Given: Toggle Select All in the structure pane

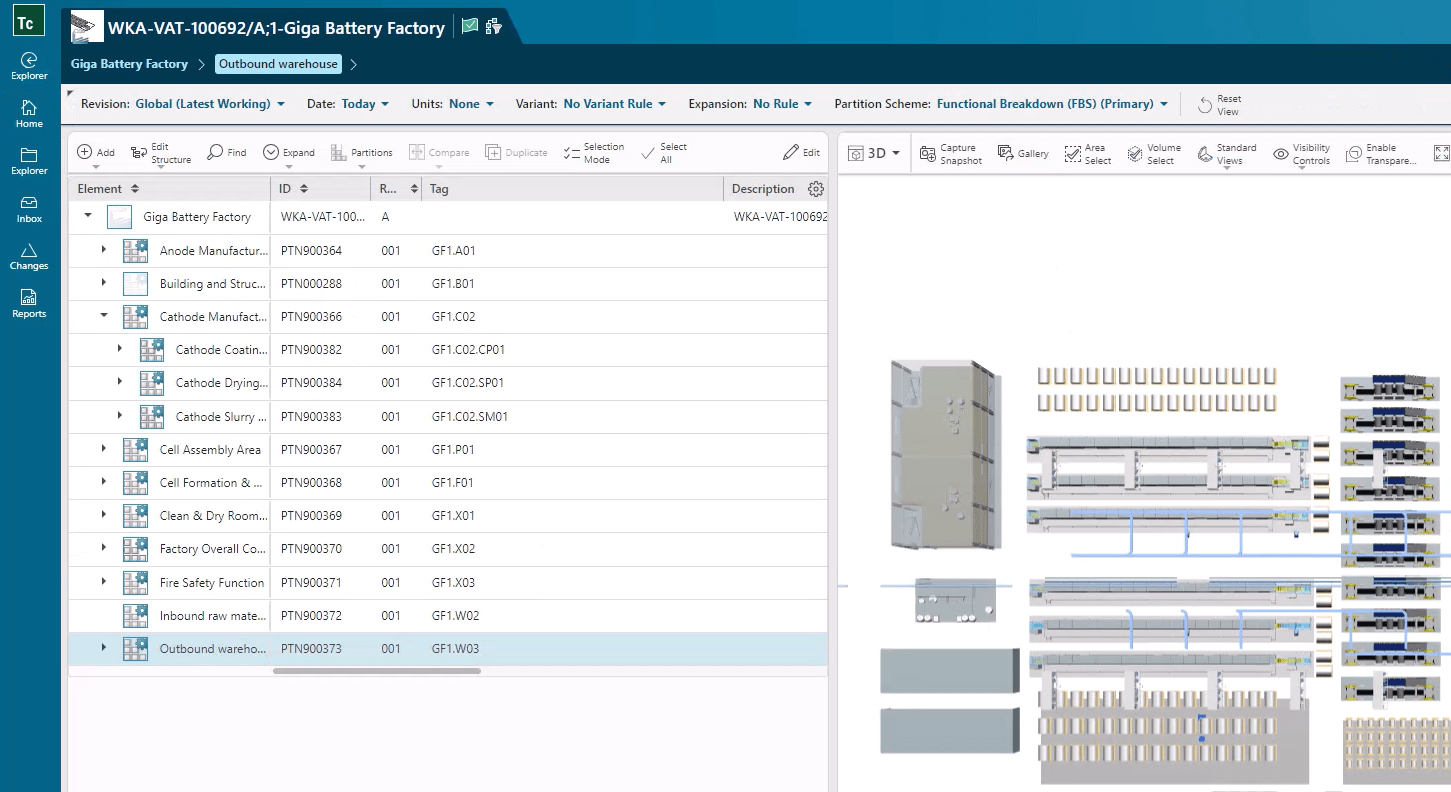Looking at the screenshot, I should [x=662, y=151].
